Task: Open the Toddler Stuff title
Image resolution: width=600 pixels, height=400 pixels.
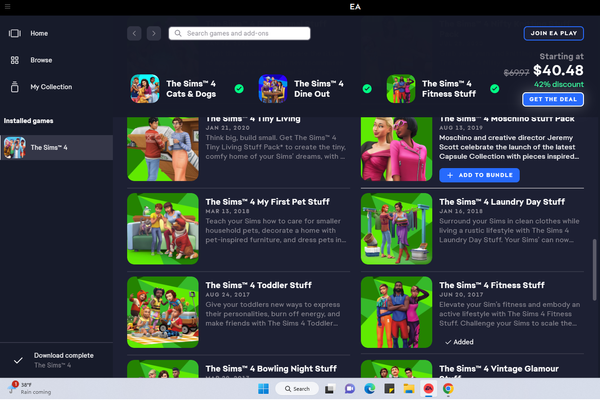Action: click(259, 285)
